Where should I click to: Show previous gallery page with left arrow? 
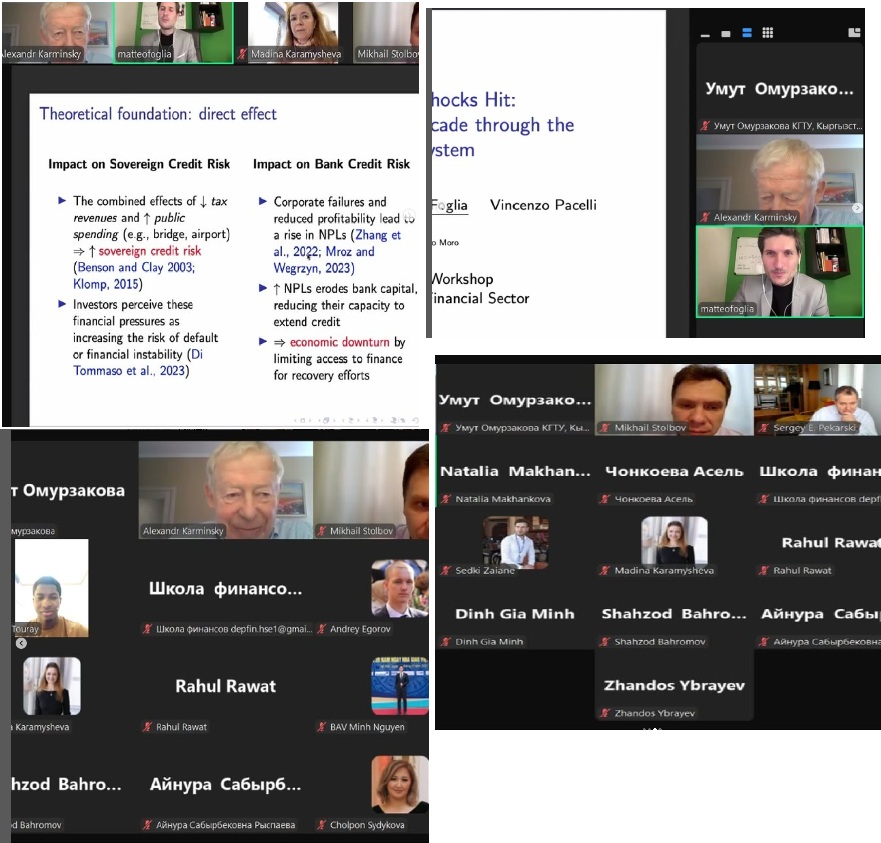click(21, 643)
